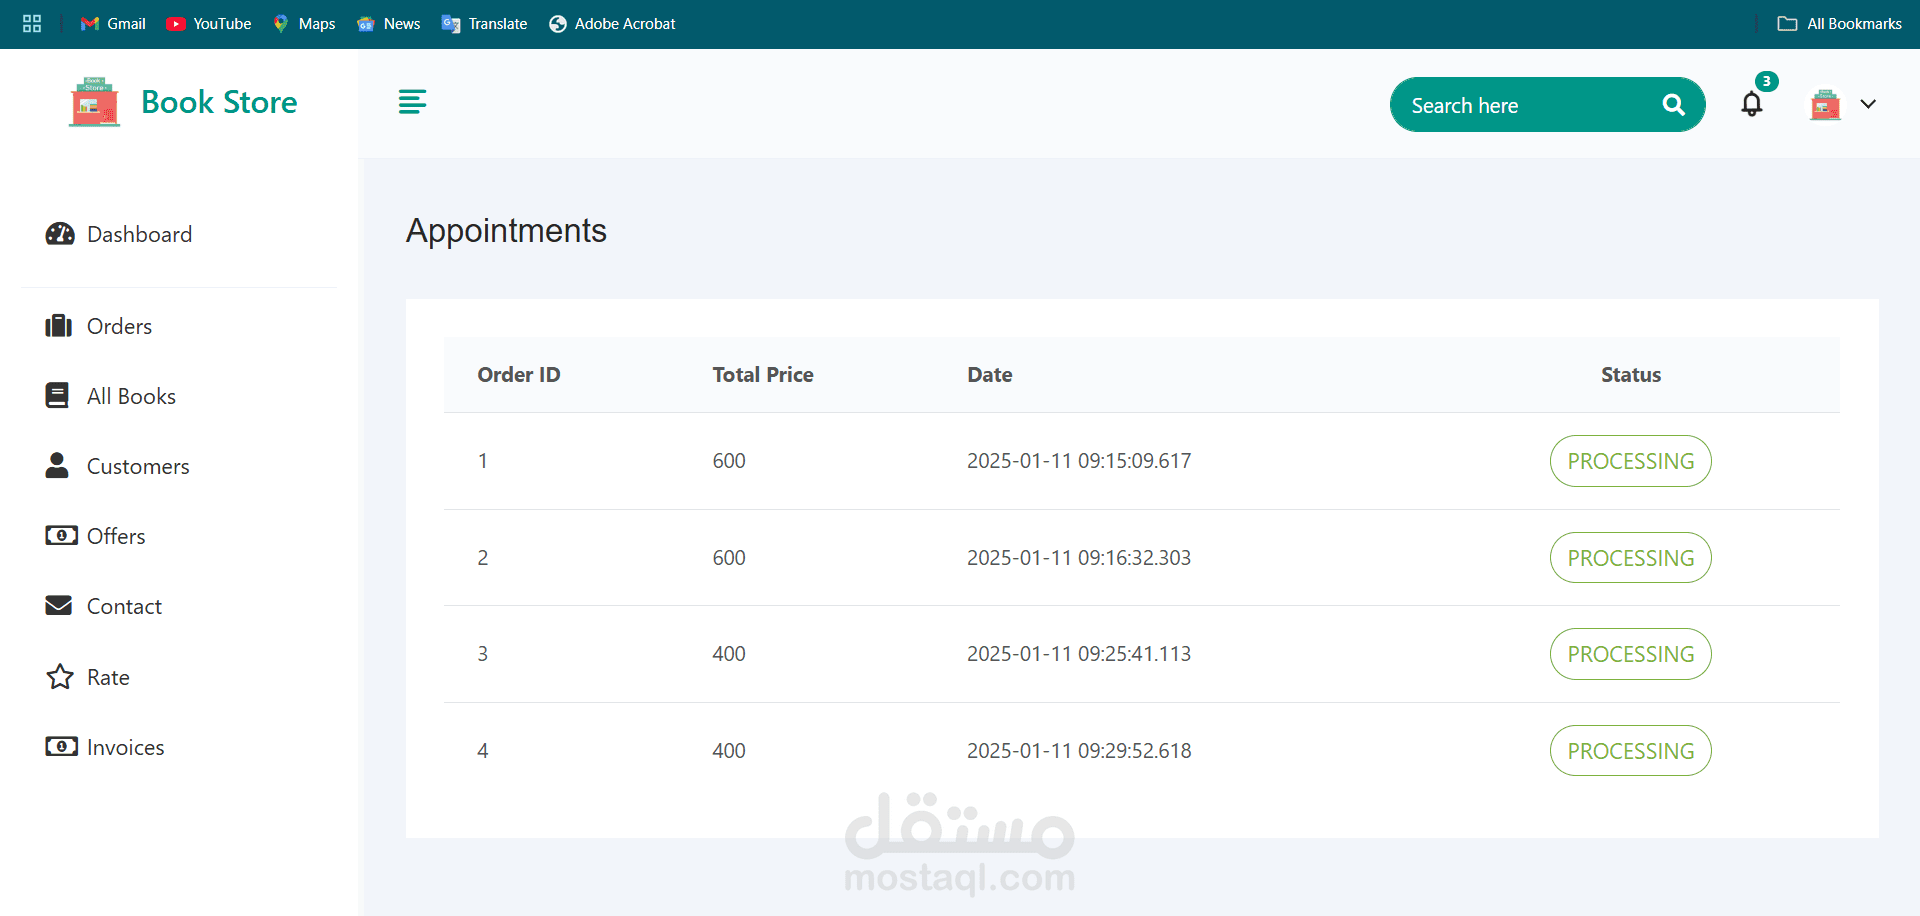
Task: Open All Books in the sidebar
Action: click(131, 396)
